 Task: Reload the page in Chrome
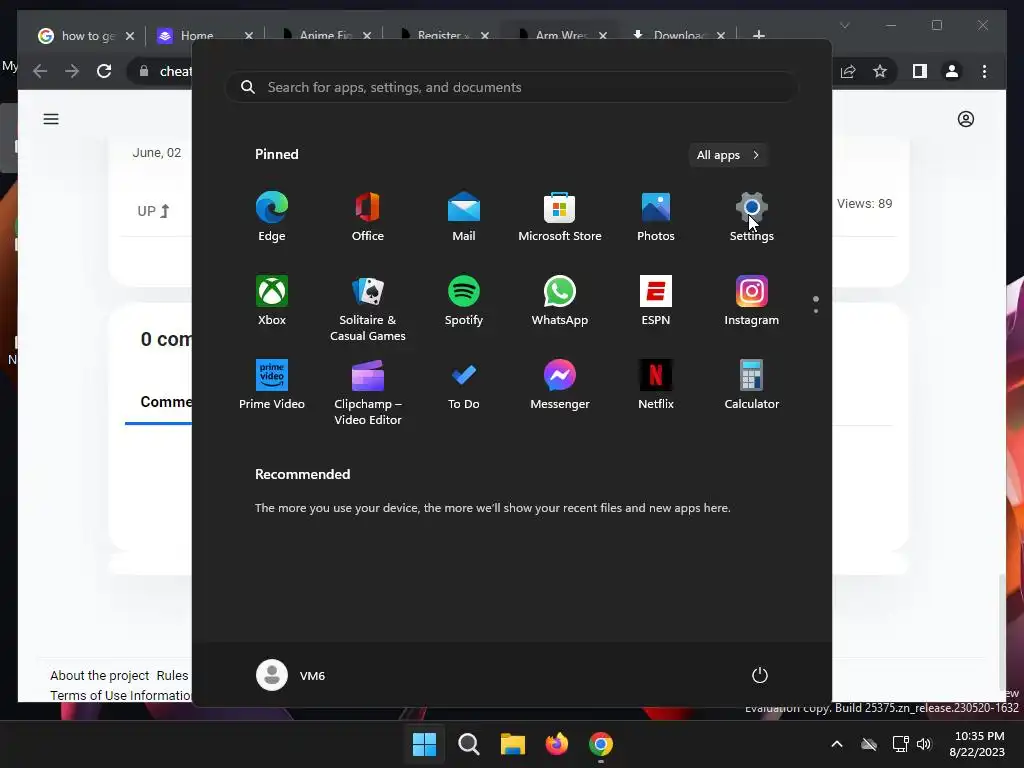[104, 71]
